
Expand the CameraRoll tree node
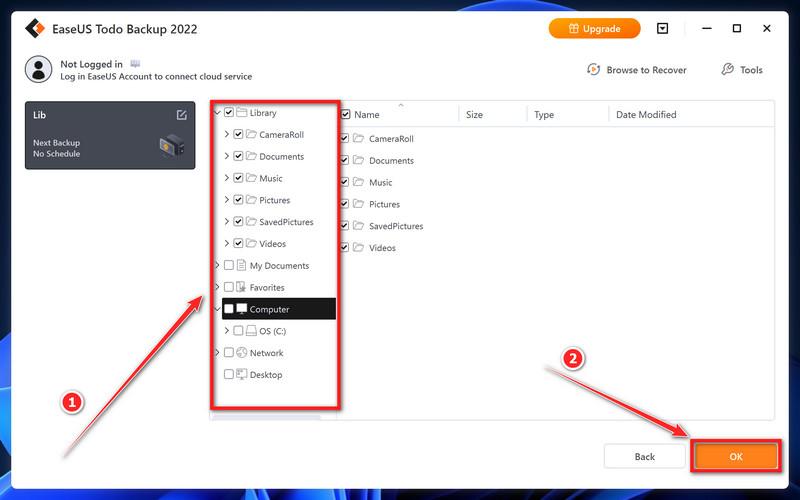click(x=227, y=134)
